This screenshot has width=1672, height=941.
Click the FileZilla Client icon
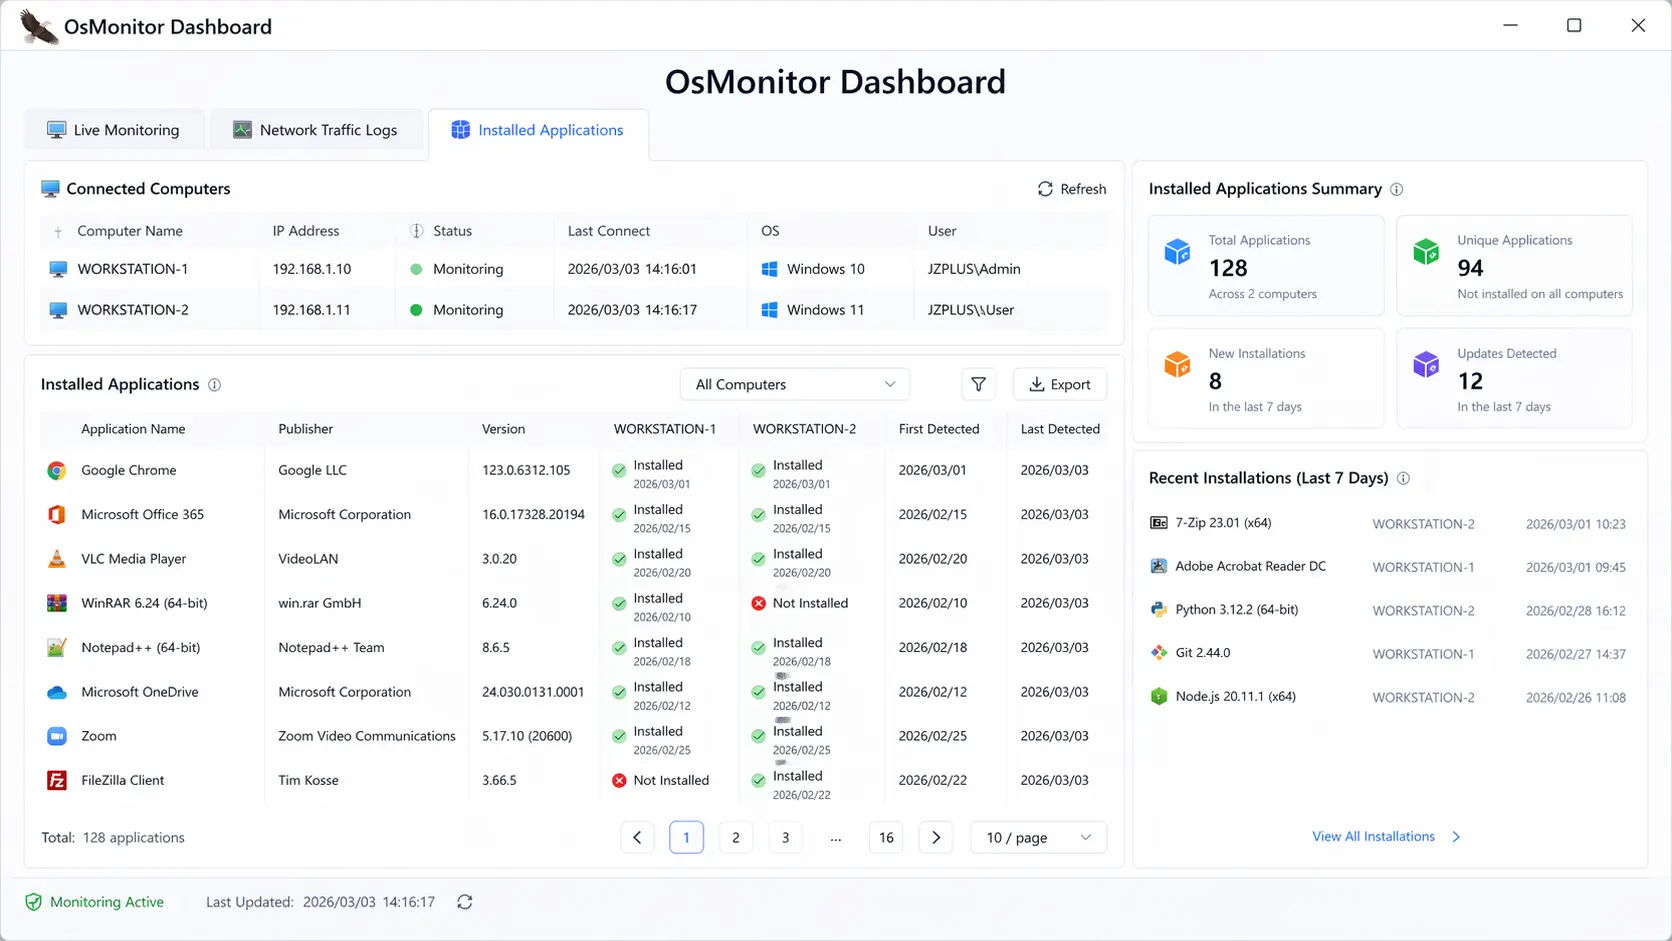(57, 780)
